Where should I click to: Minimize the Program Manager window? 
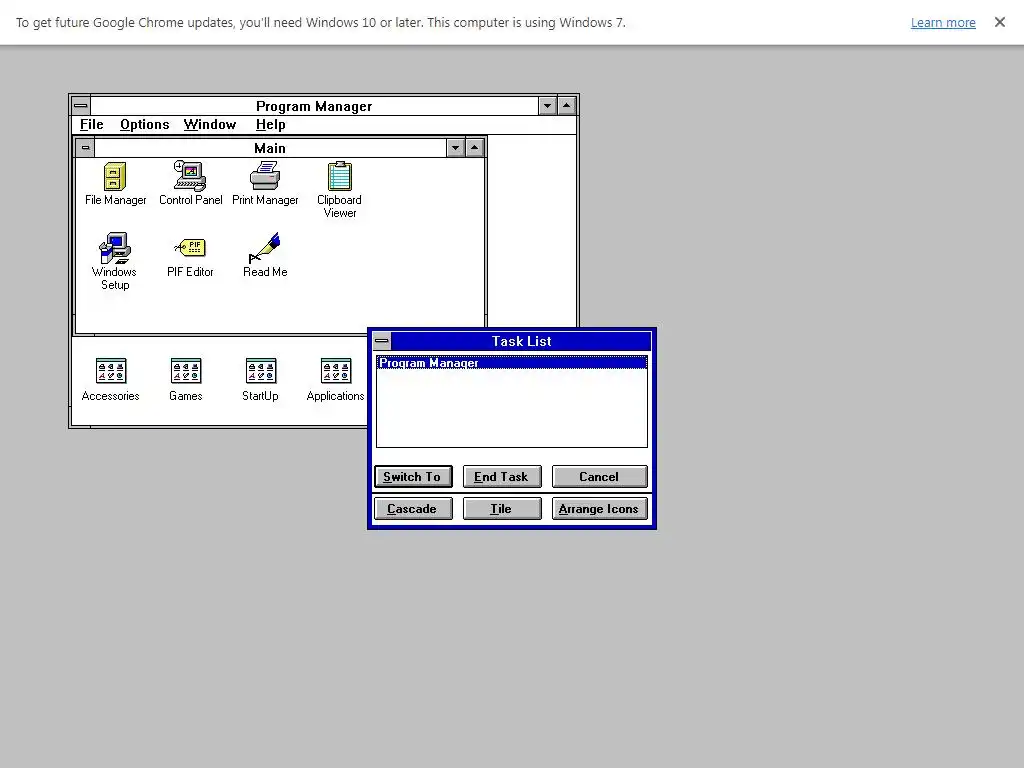pyautogui.click(x=547, y=106)
